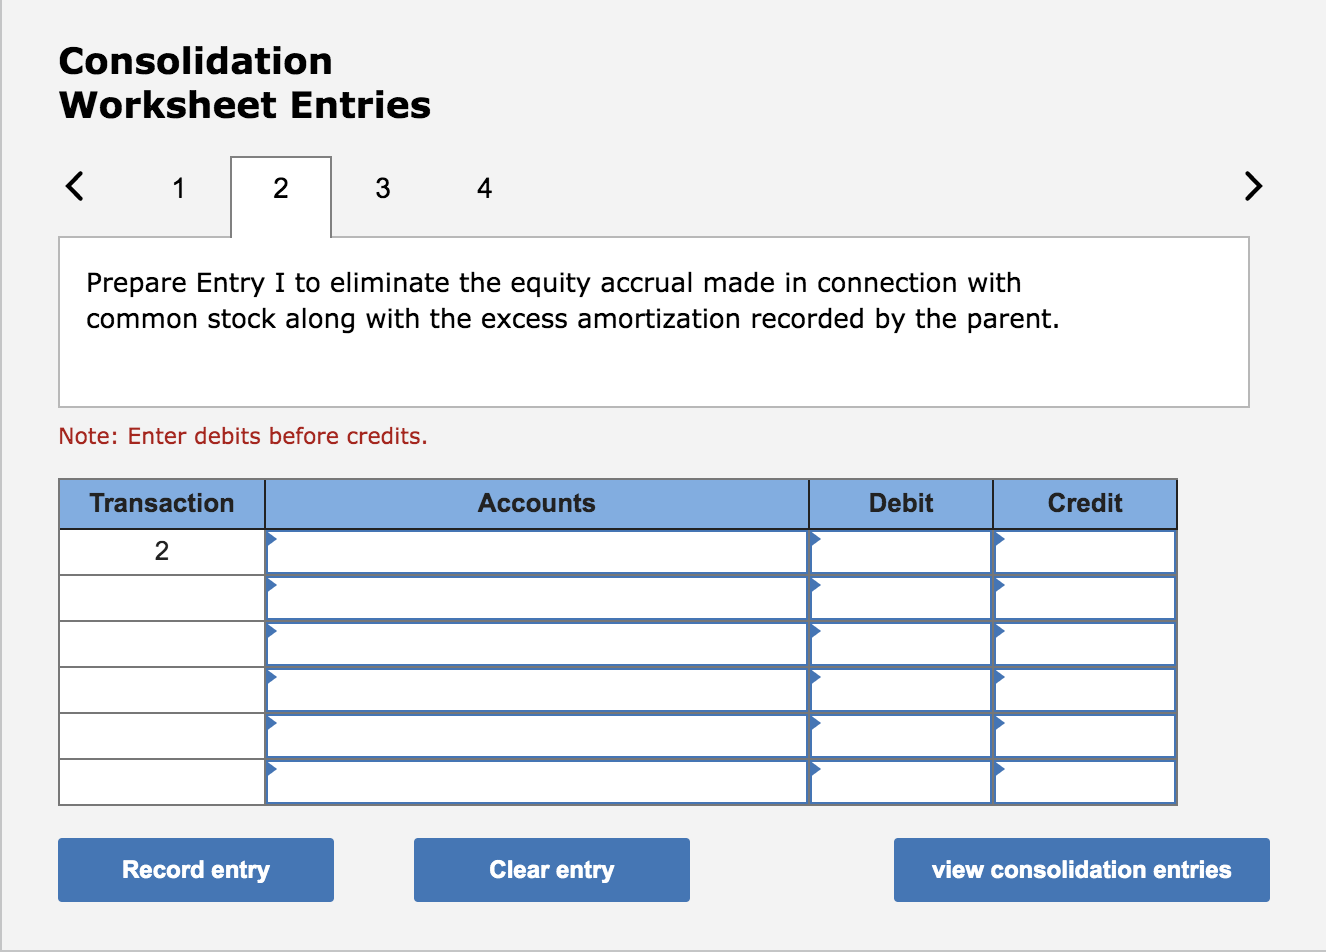Open worksheet tab 3
The image size is (1326, 952).
383,187
